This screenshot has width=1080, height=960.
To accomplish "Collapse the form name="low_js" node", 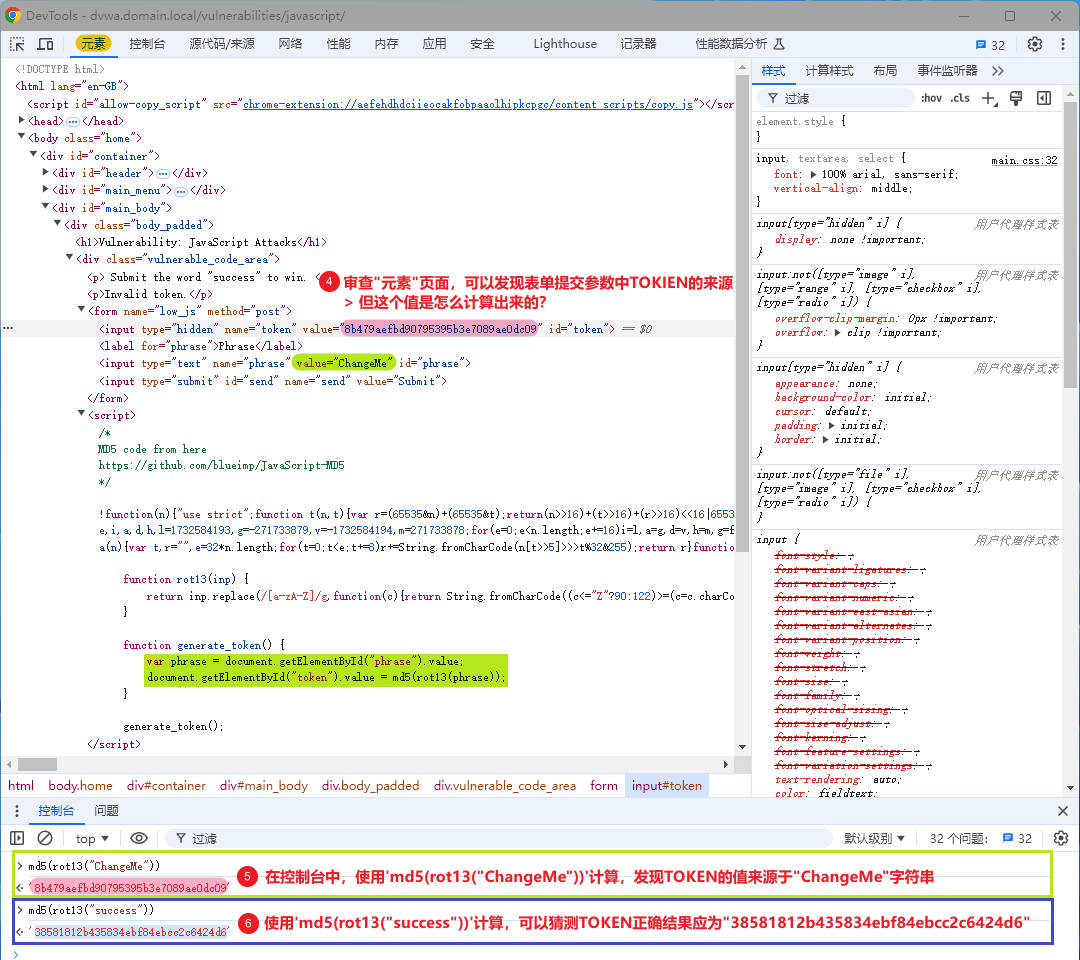I will coord(81,311).
